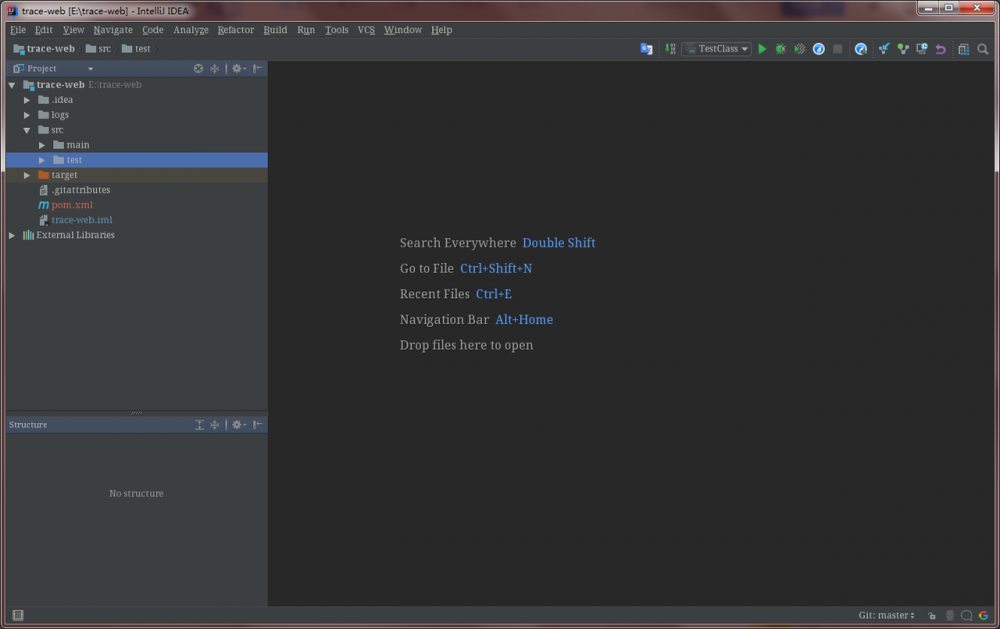Click the right editor scrollbar track
1000x629 pixels.
click(x=992, y=300)
